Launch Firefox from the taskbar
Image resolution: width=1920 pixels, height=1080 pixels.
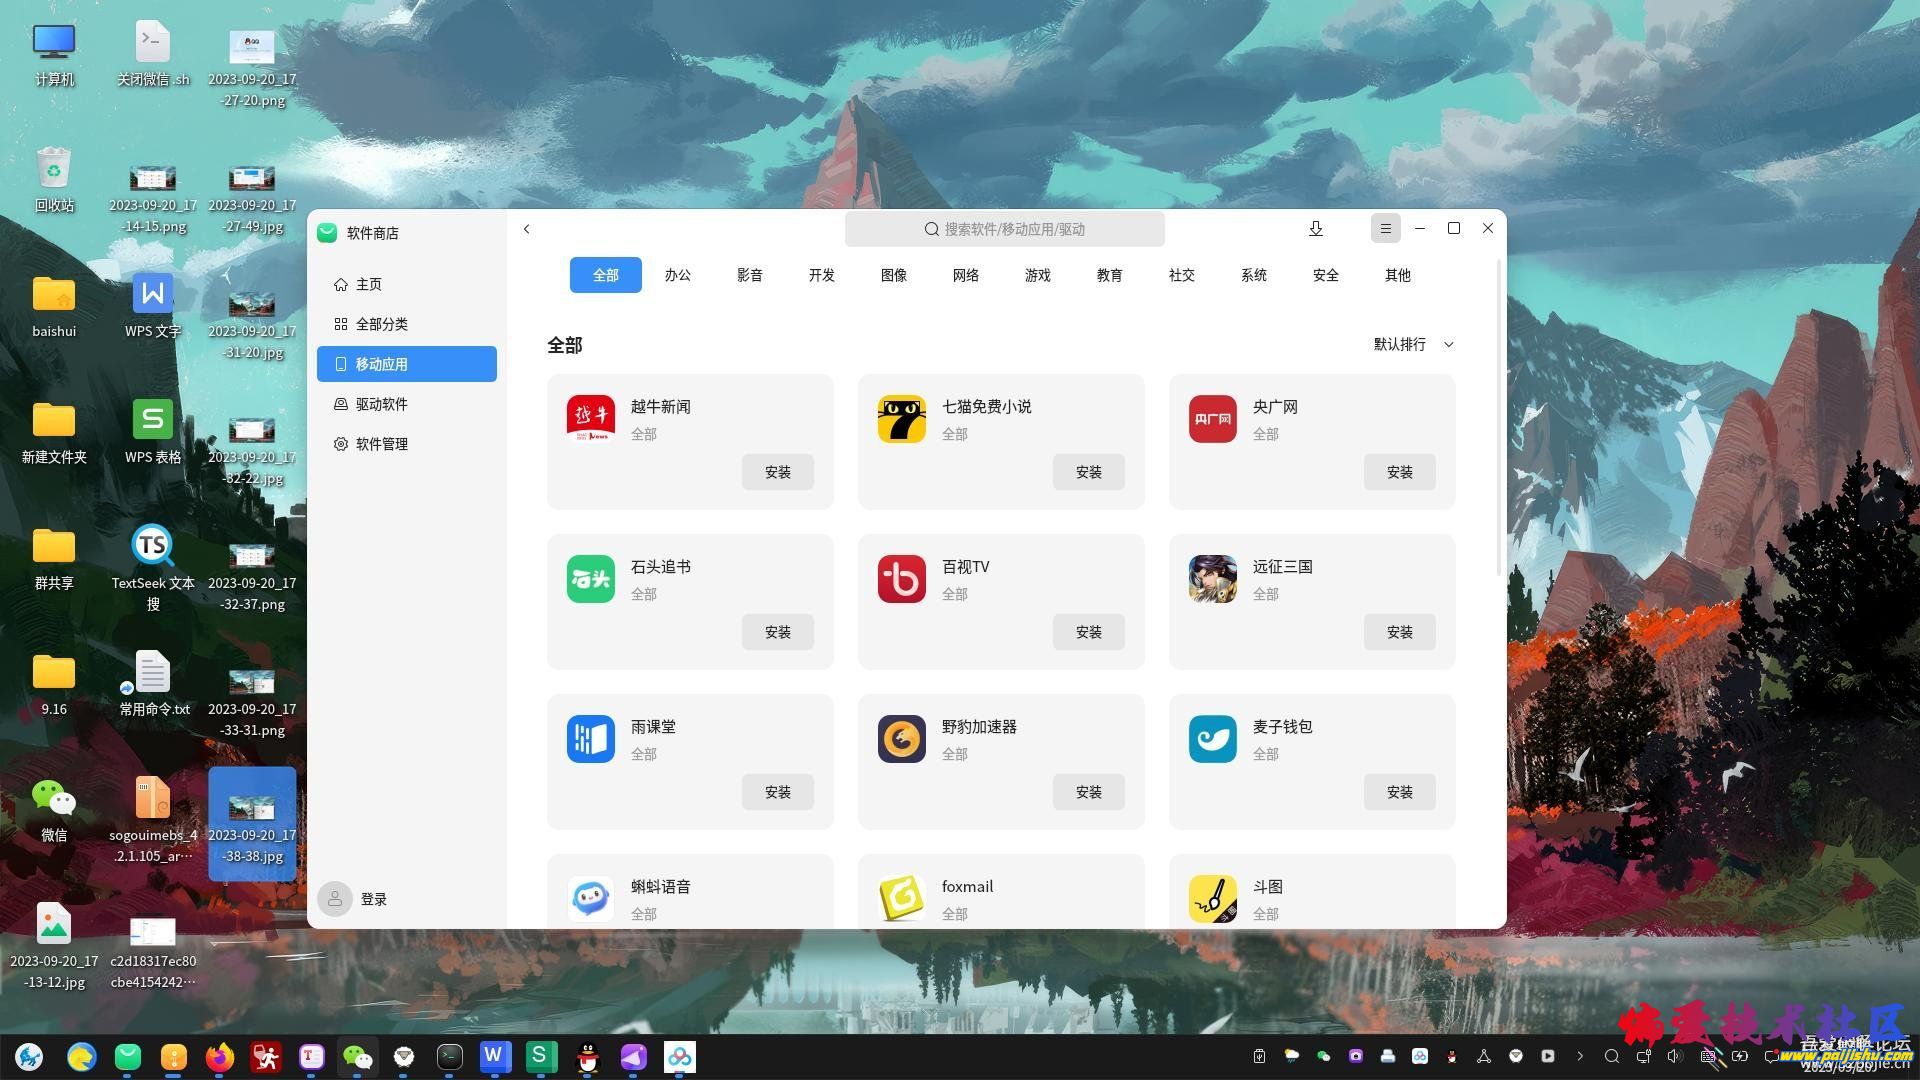219,1057
